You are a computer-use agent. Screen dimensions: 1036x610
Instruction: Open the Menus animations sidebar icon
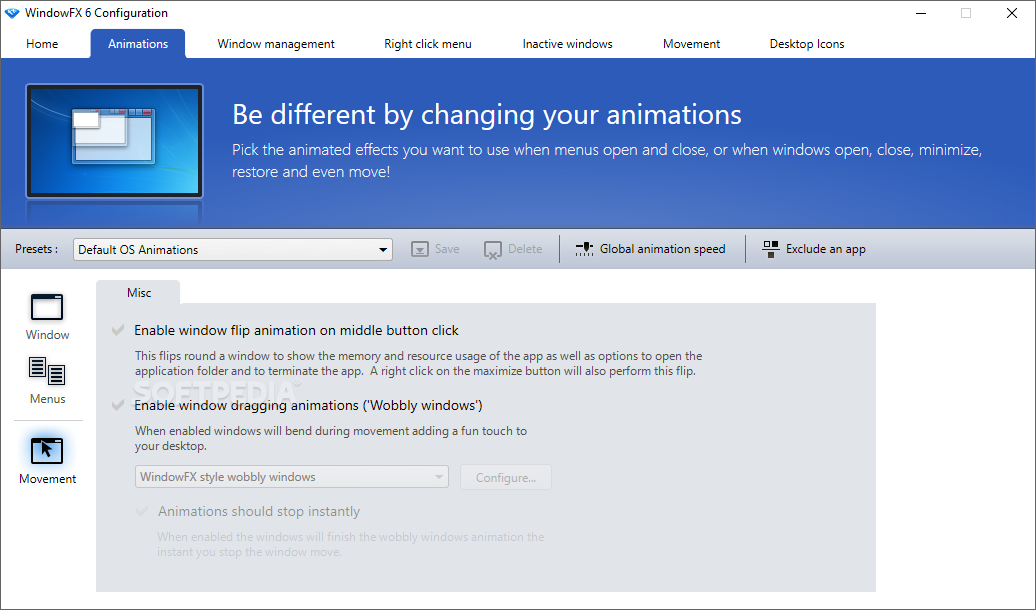47,371
